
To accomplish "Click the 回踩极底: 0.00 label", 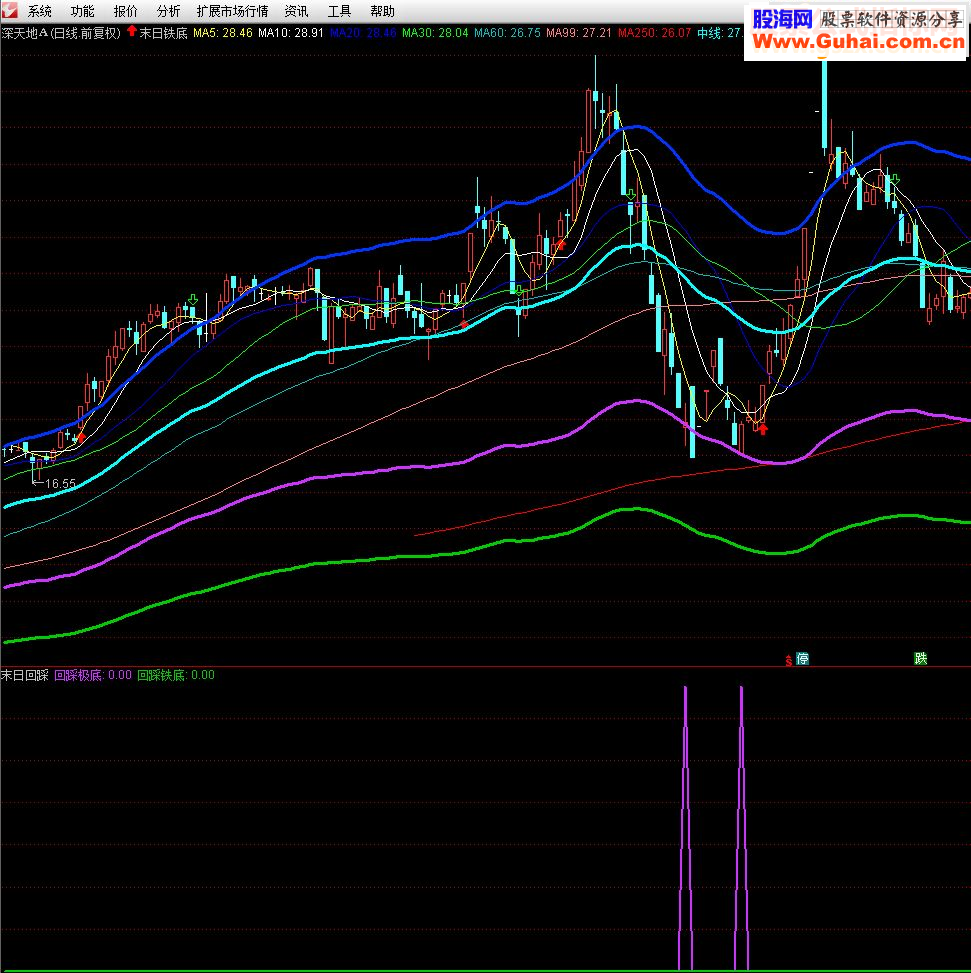I will (93, 675).
